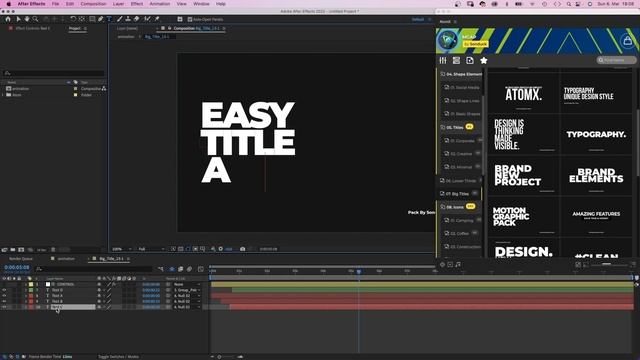Click the music note icon in Atom panel
The width and height of the screenshot is (640, 360).
click(x=458, y=264)
